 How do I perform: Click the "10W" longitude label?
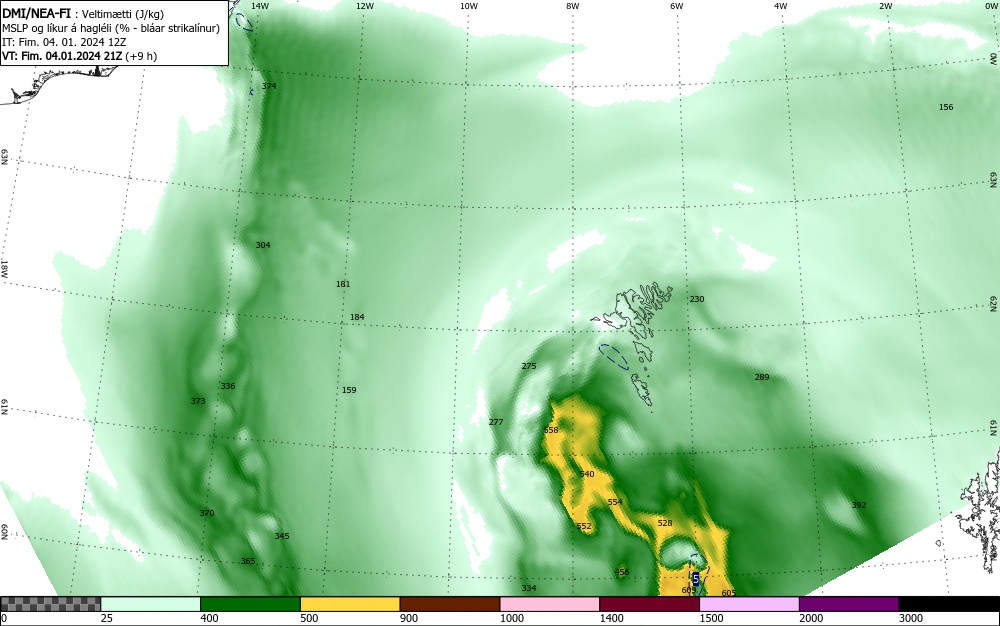pos(469,6)
